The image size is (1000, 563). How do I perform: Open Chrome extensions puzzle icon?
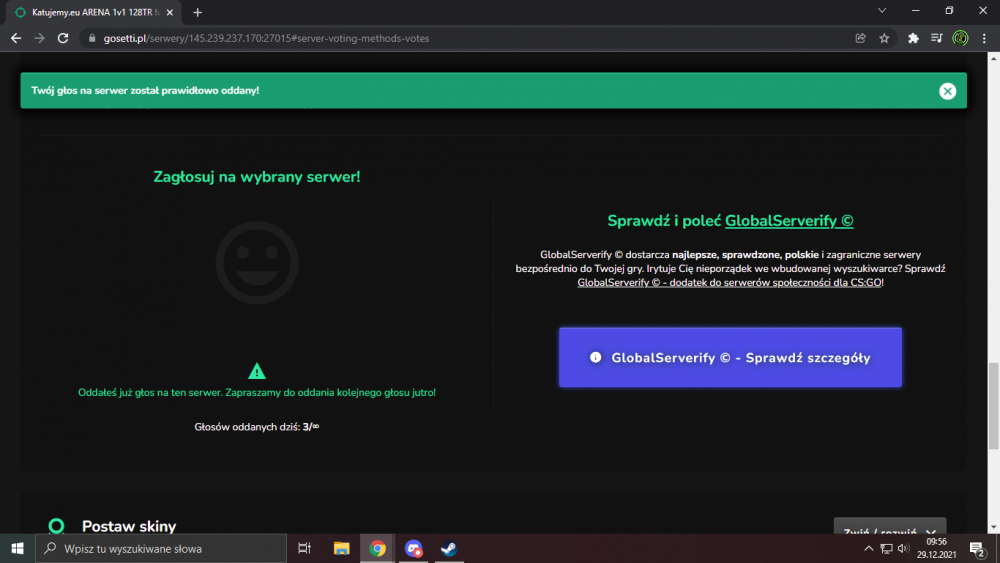(x=913, y=38)
